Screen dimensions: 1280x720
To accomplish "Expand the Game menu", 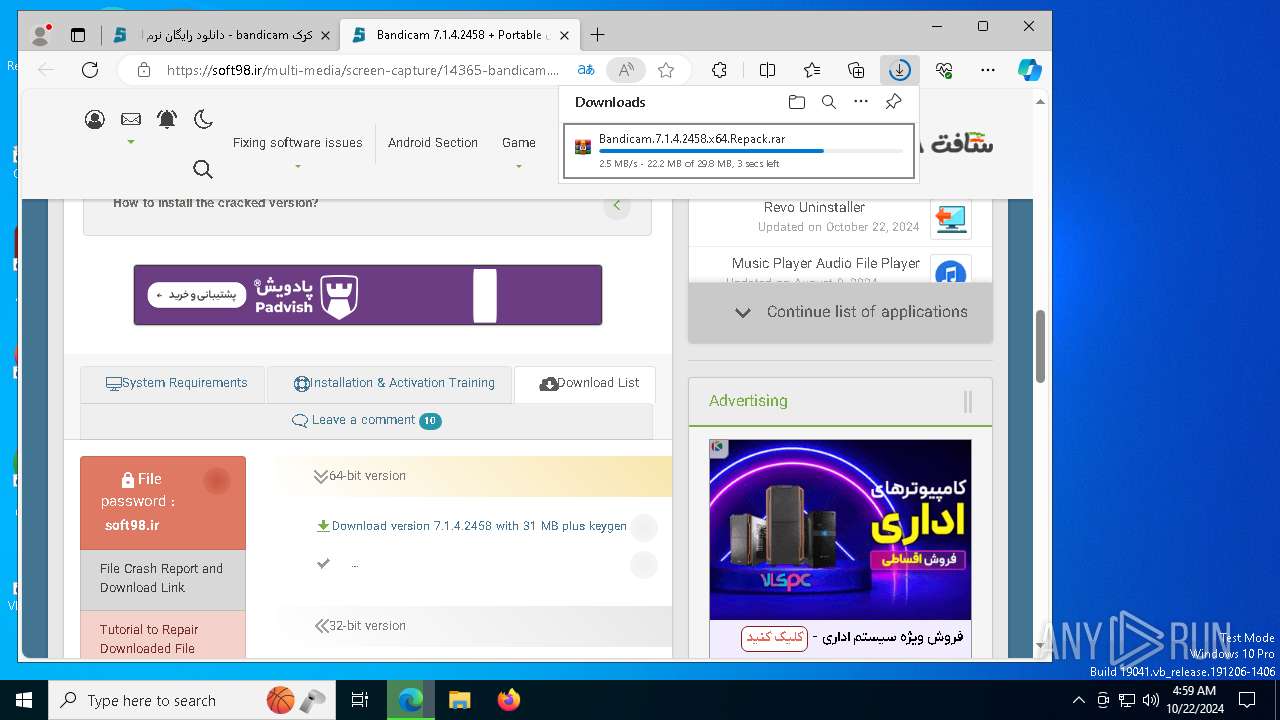I will pos(519,143).
